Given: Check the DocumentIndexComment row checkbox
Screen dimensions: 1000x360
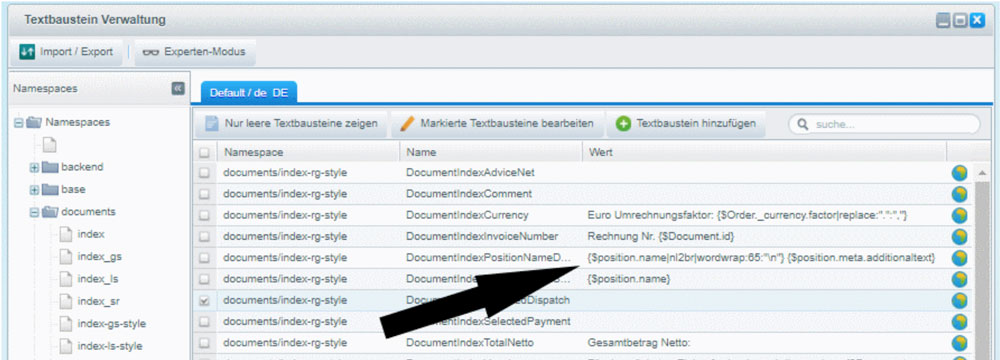Looking at the screenshot, I should click(204, 193).
